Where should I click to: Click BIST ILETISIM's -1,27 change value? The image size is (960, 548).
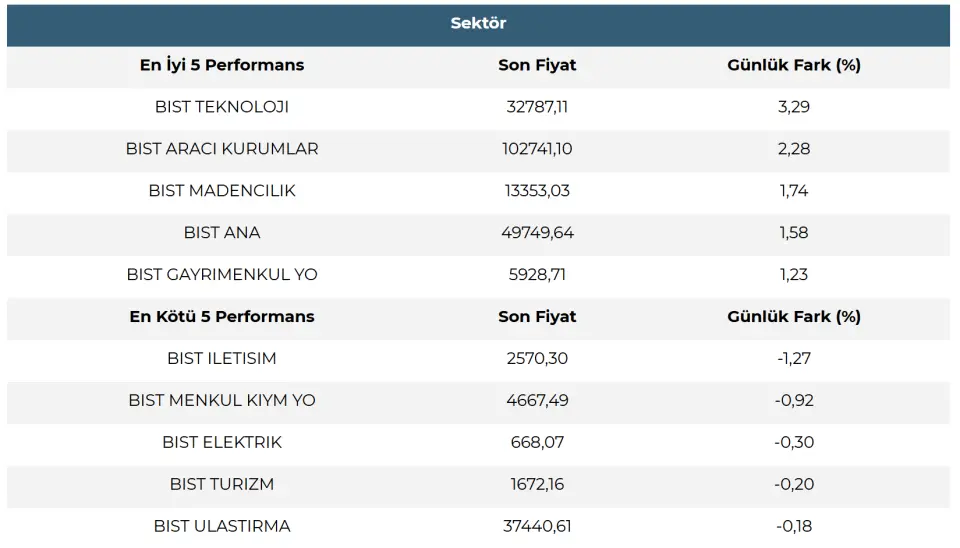794,359
